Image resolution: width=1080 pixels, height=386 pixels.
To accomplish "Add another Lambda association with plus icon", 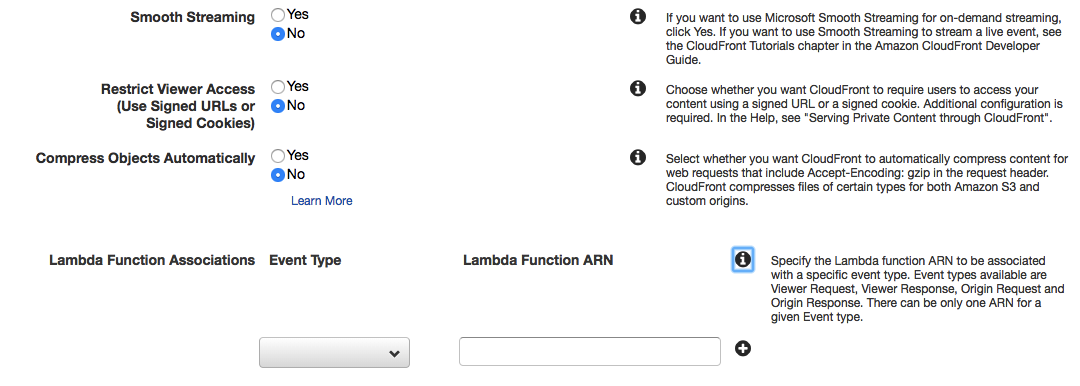I will 742,349.
